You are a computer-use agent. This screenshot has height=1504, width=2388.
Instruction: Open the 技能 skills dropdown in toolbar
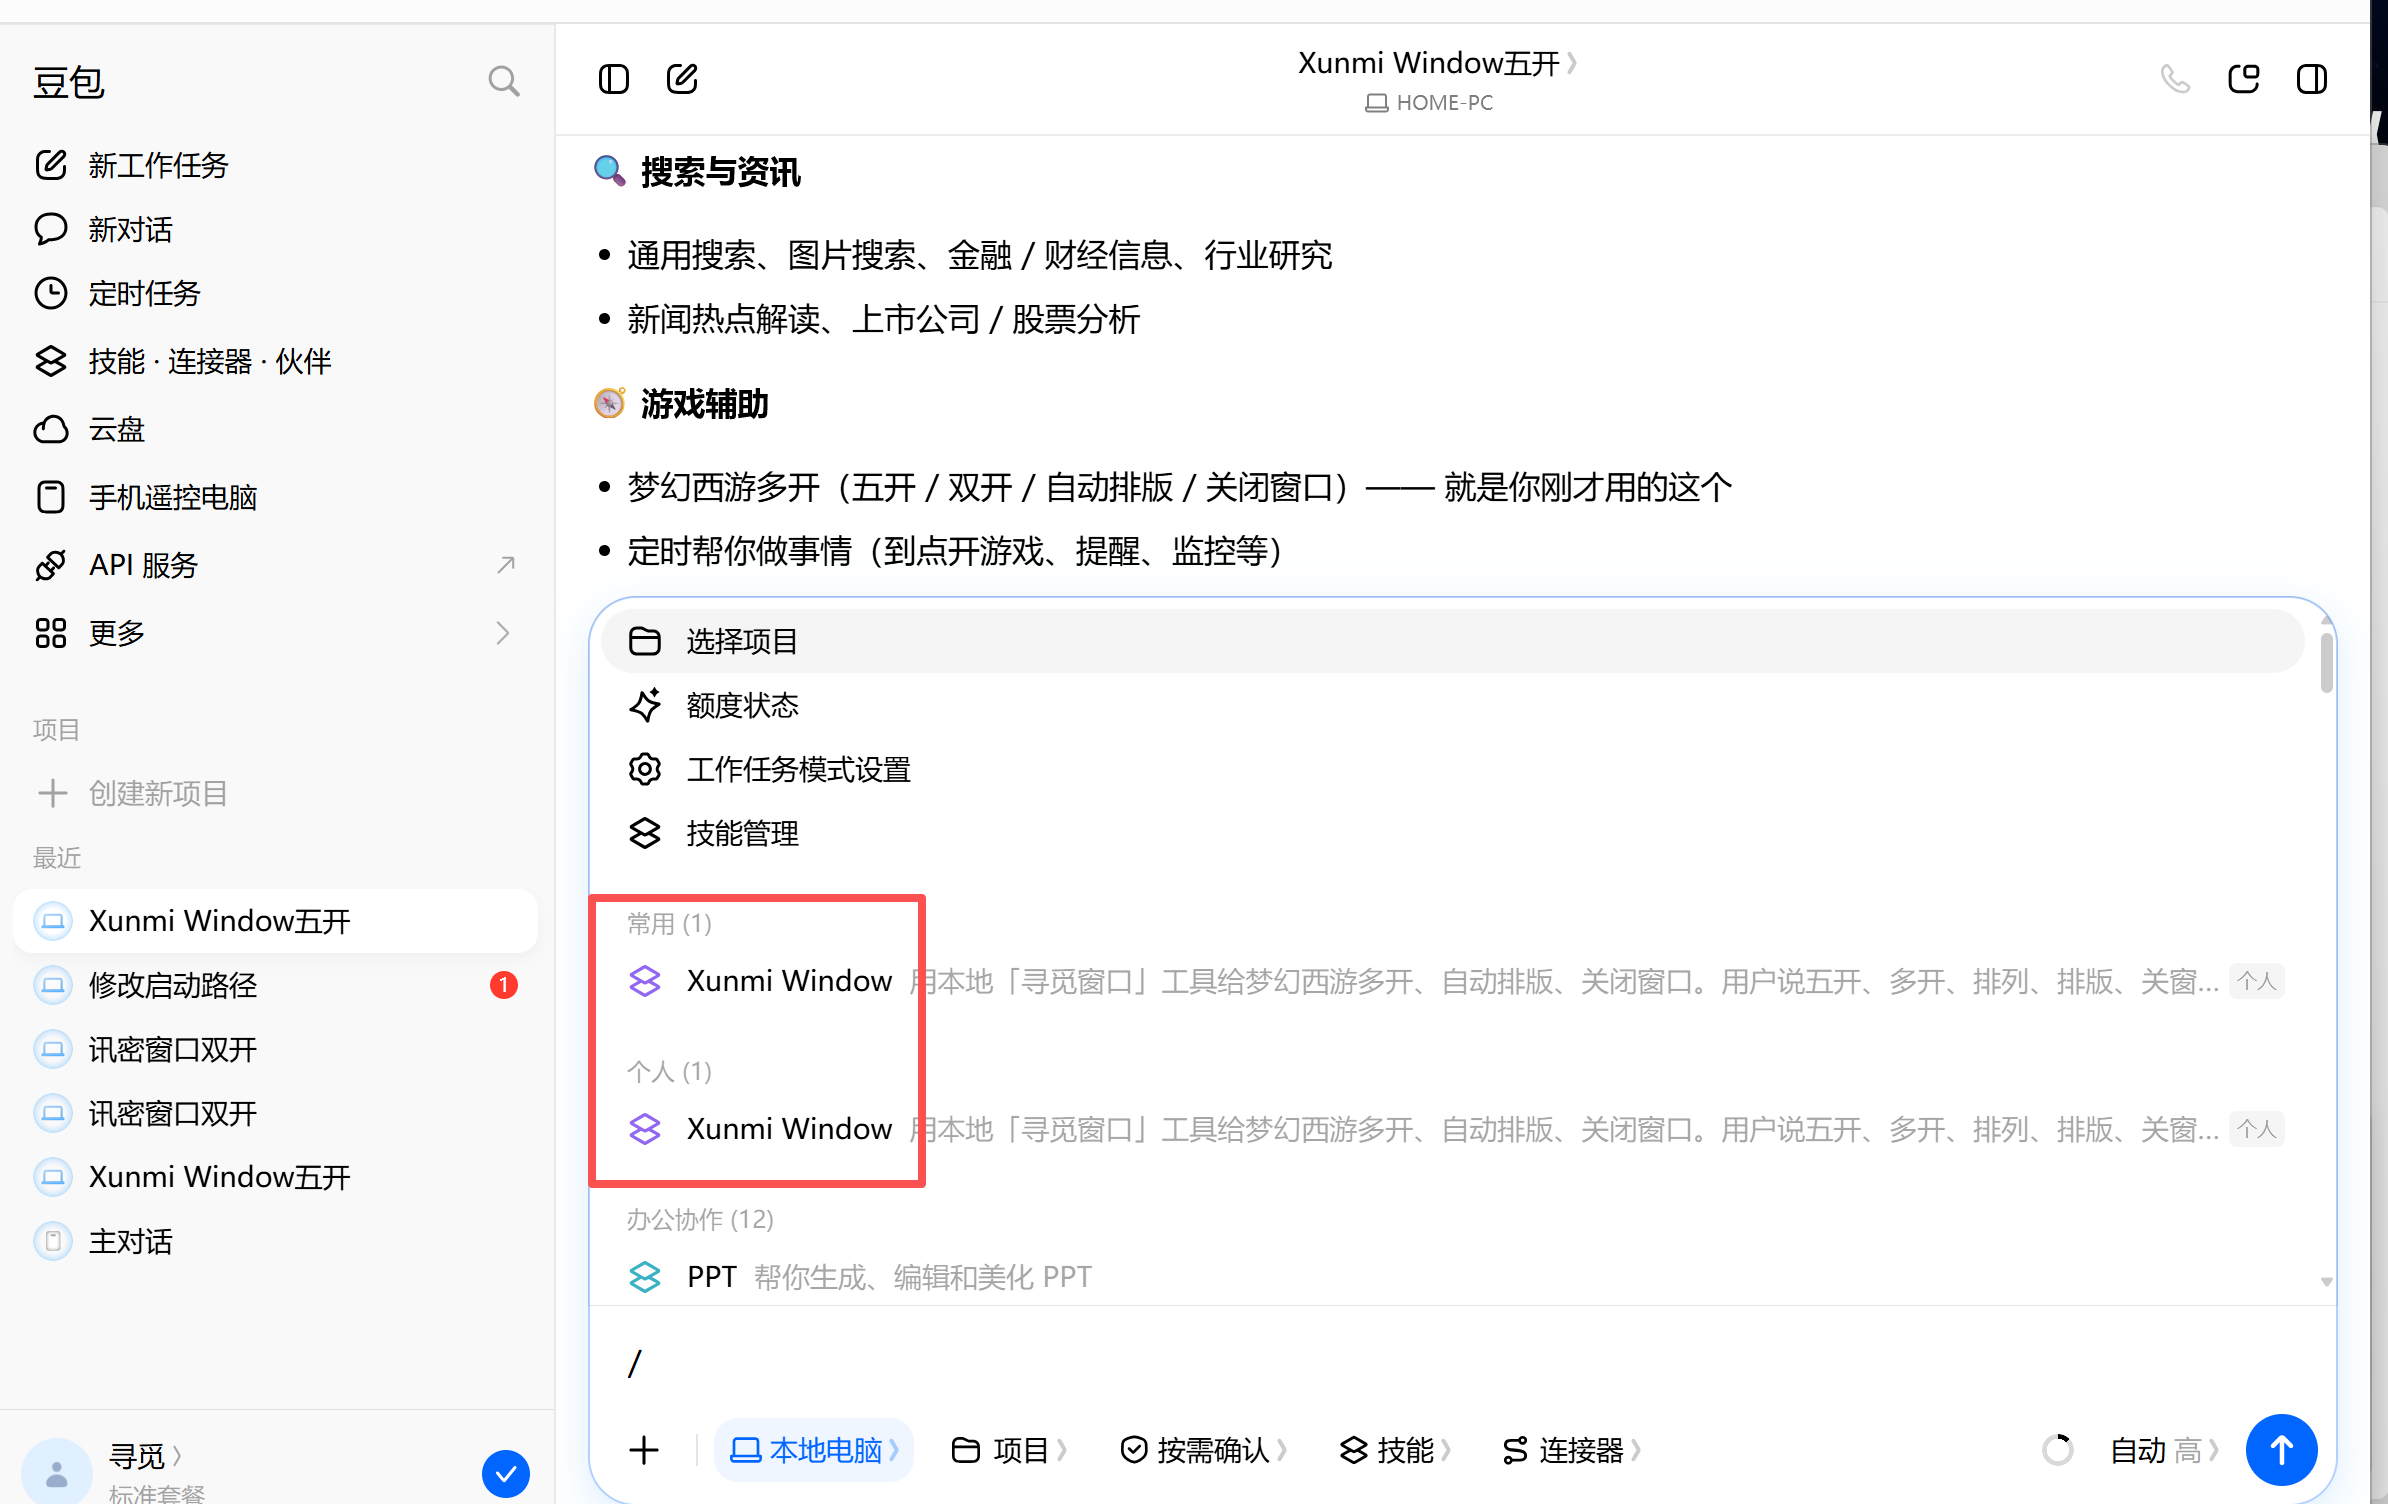[1396, 1450]
